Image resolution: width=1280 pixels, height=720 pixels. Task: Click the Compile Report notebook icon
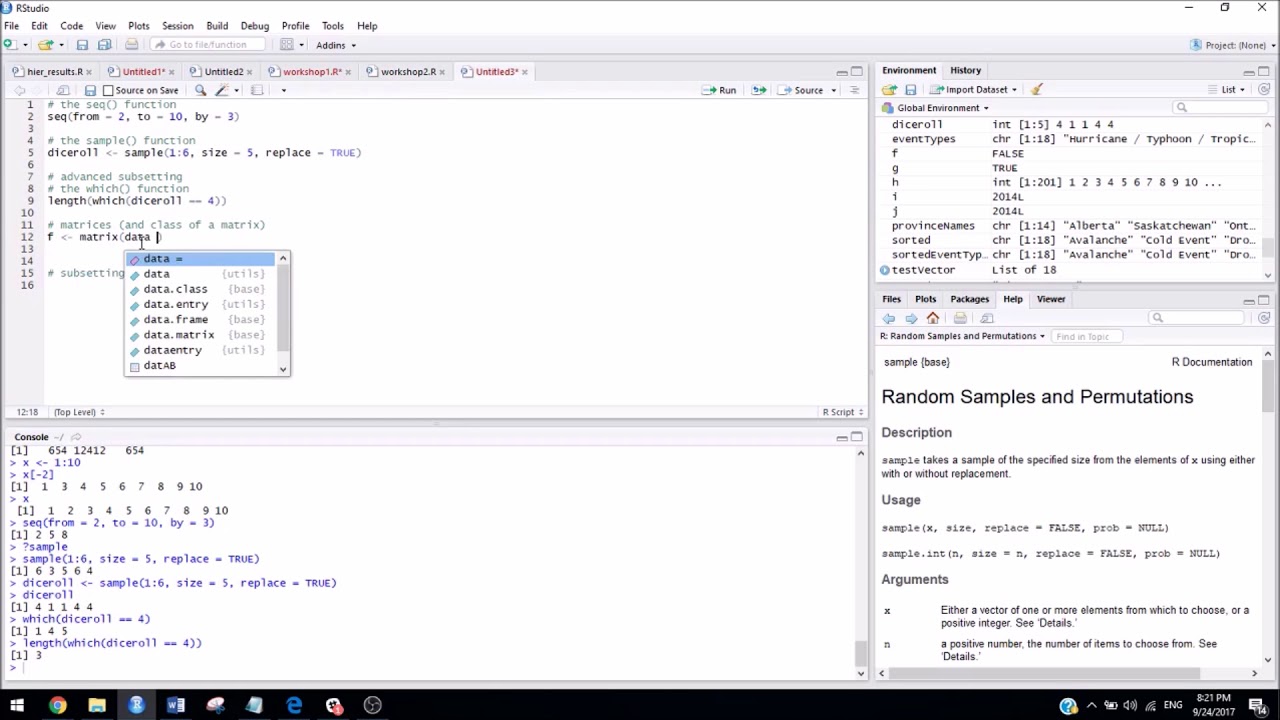[257, 90]
